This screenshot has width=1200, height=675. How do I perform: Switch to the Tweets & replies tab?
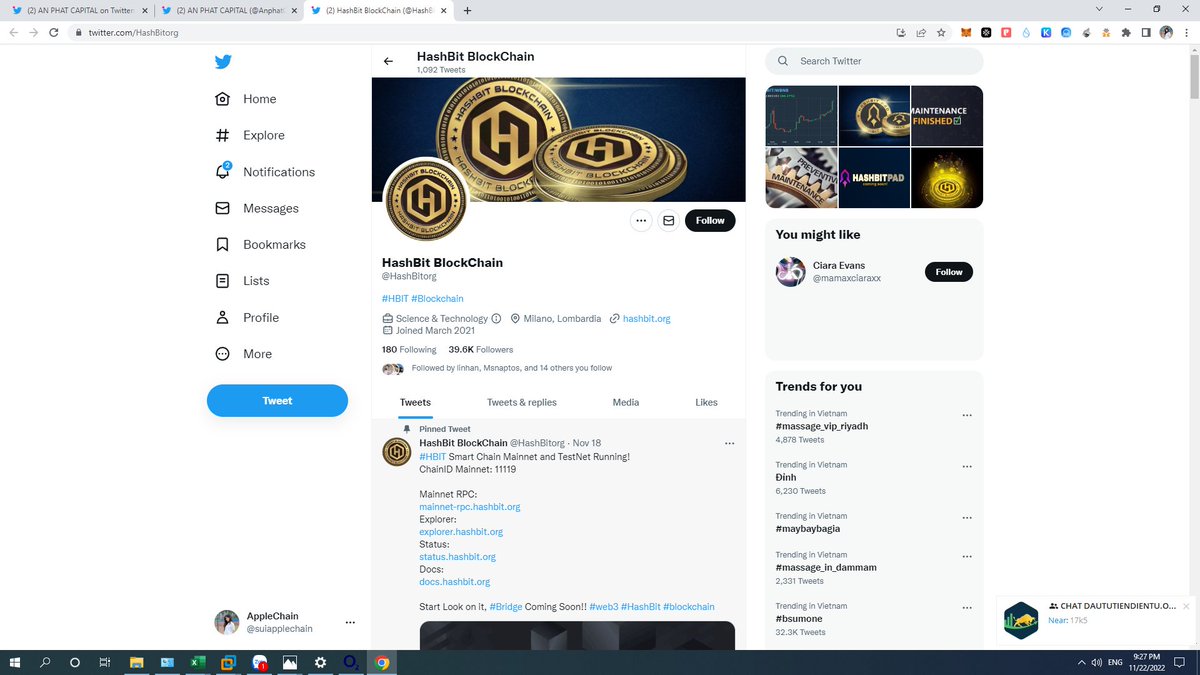[522, 402]
